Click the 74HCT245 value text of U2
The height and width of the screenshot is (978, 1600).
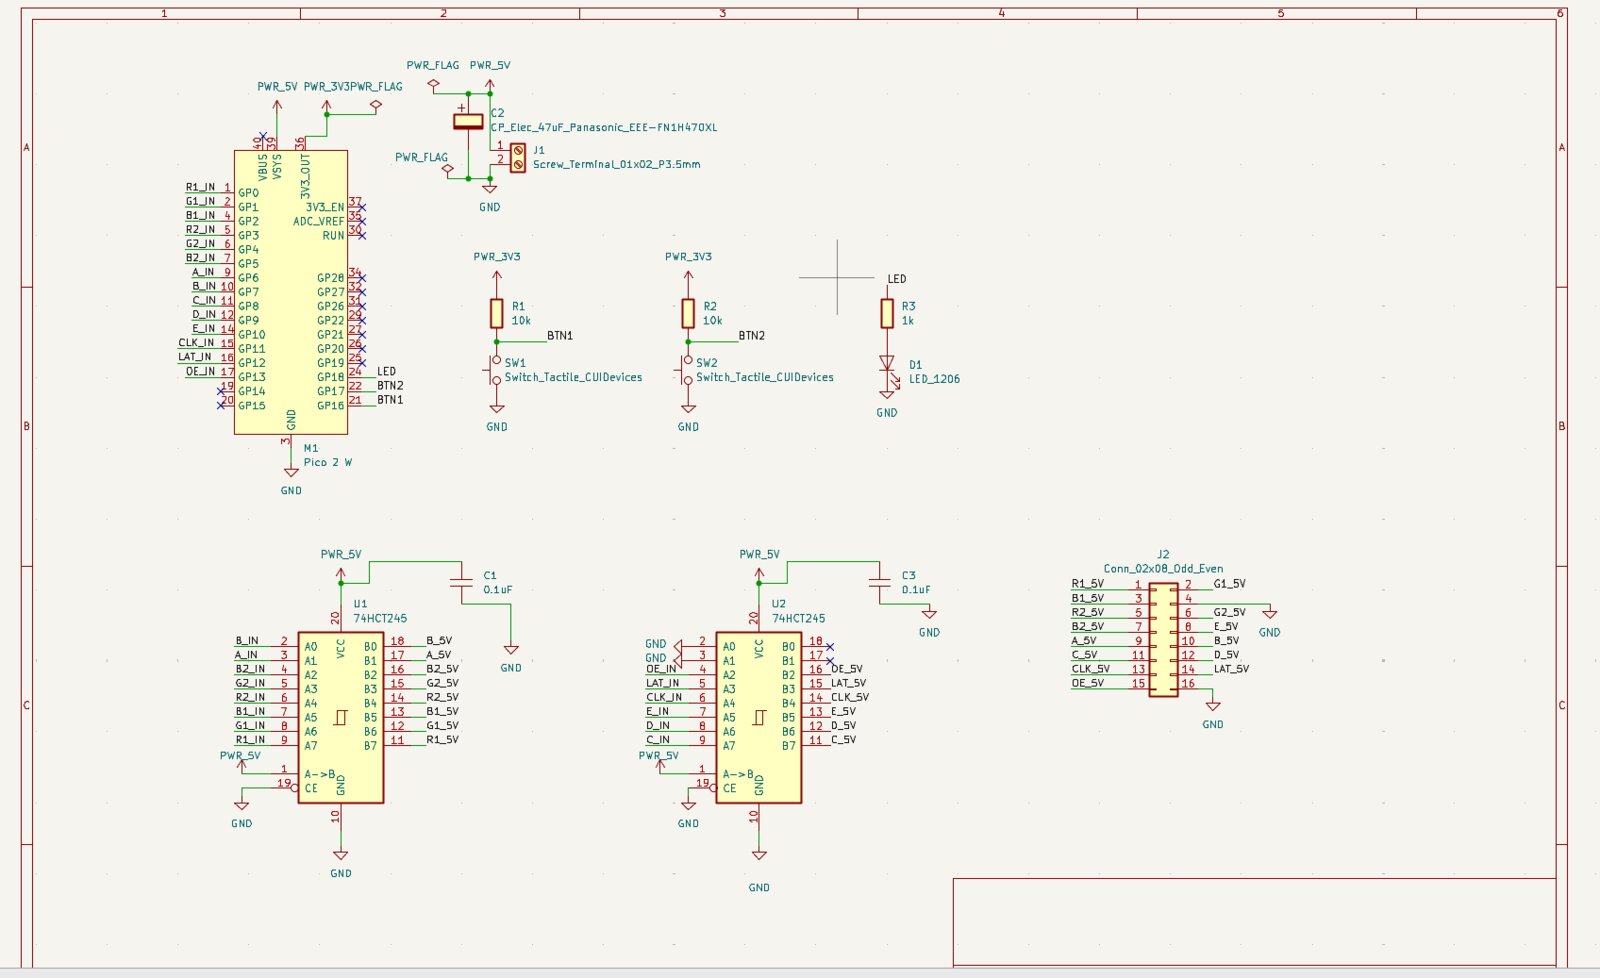point(798,618)
